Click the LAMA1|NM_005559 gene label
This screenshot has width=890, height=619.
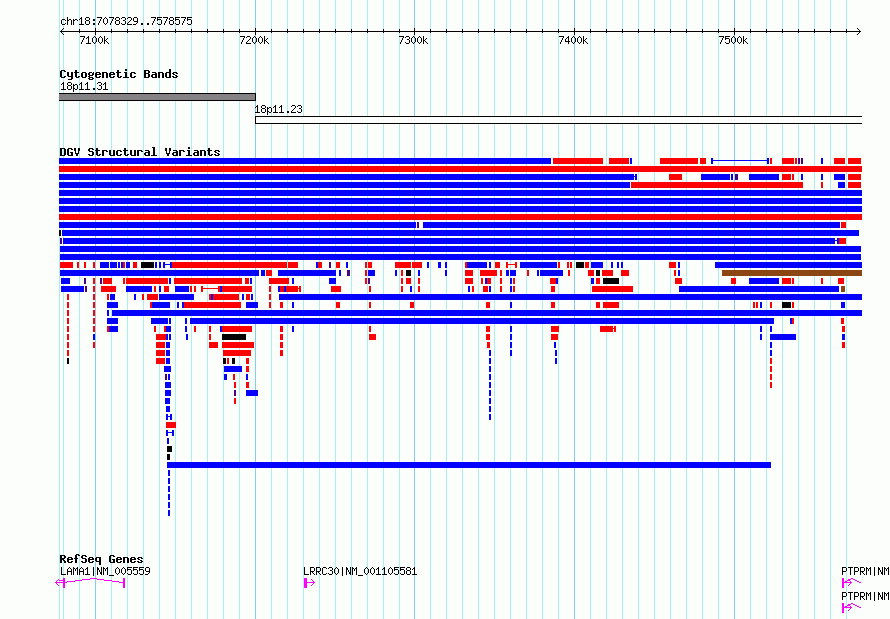105,571
